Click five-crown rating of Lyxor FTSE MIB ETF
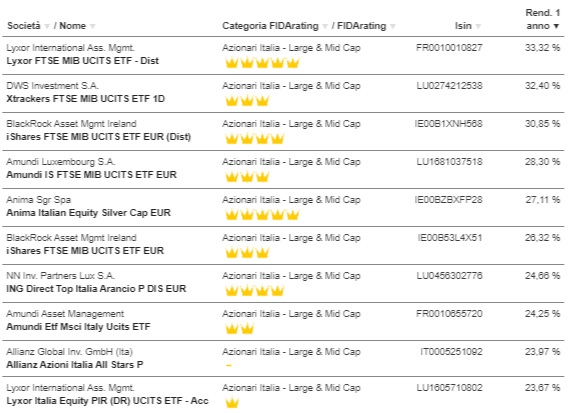 262,63
